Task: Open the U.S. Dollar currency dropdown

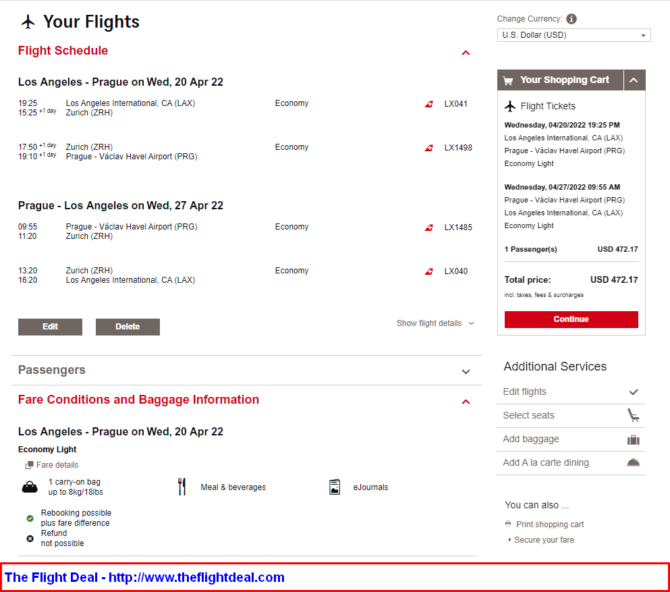Action: [x=574, y=35]
